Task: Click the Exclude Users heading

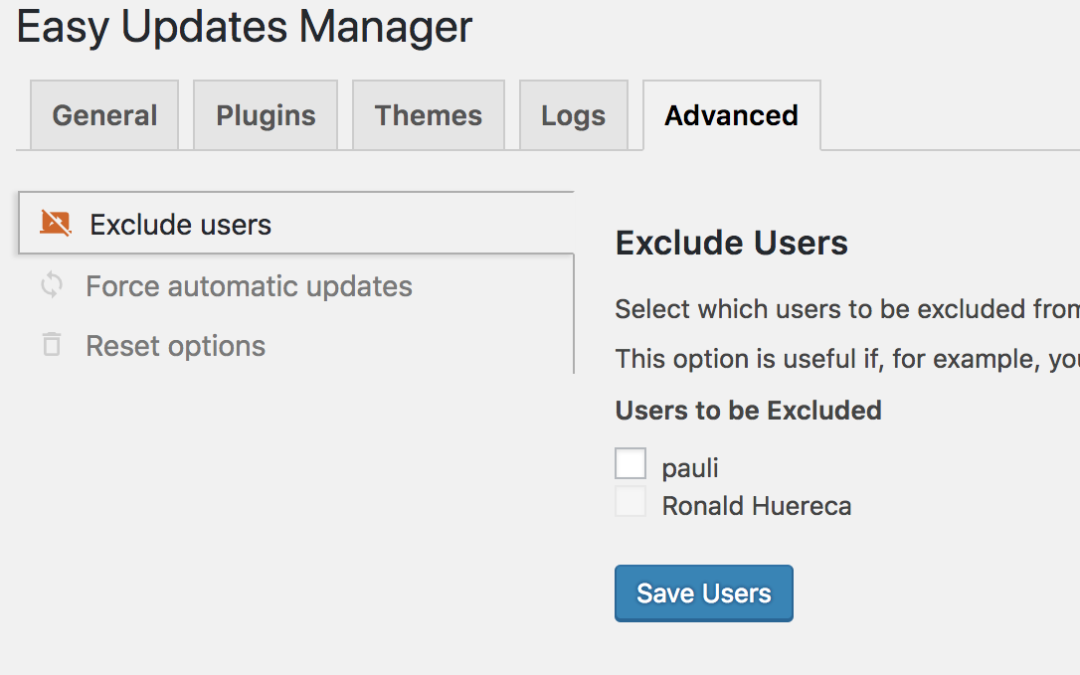Action: [731, 242]
